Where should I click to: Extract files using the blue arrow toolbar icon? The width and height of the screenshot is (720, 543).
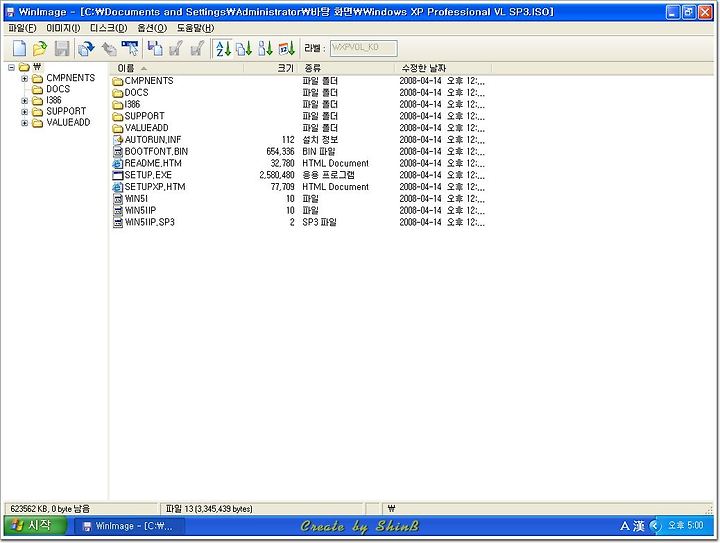coord(86,48)
